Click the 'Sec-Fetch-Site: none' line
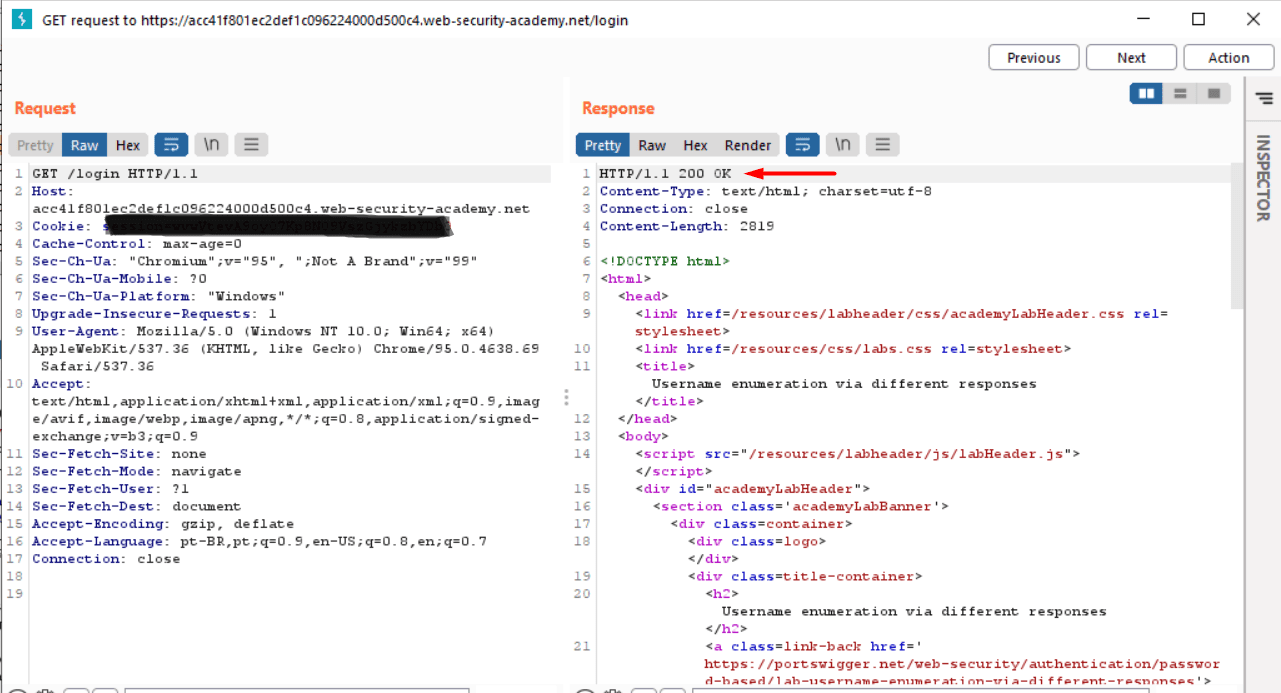 pos(120,454)
